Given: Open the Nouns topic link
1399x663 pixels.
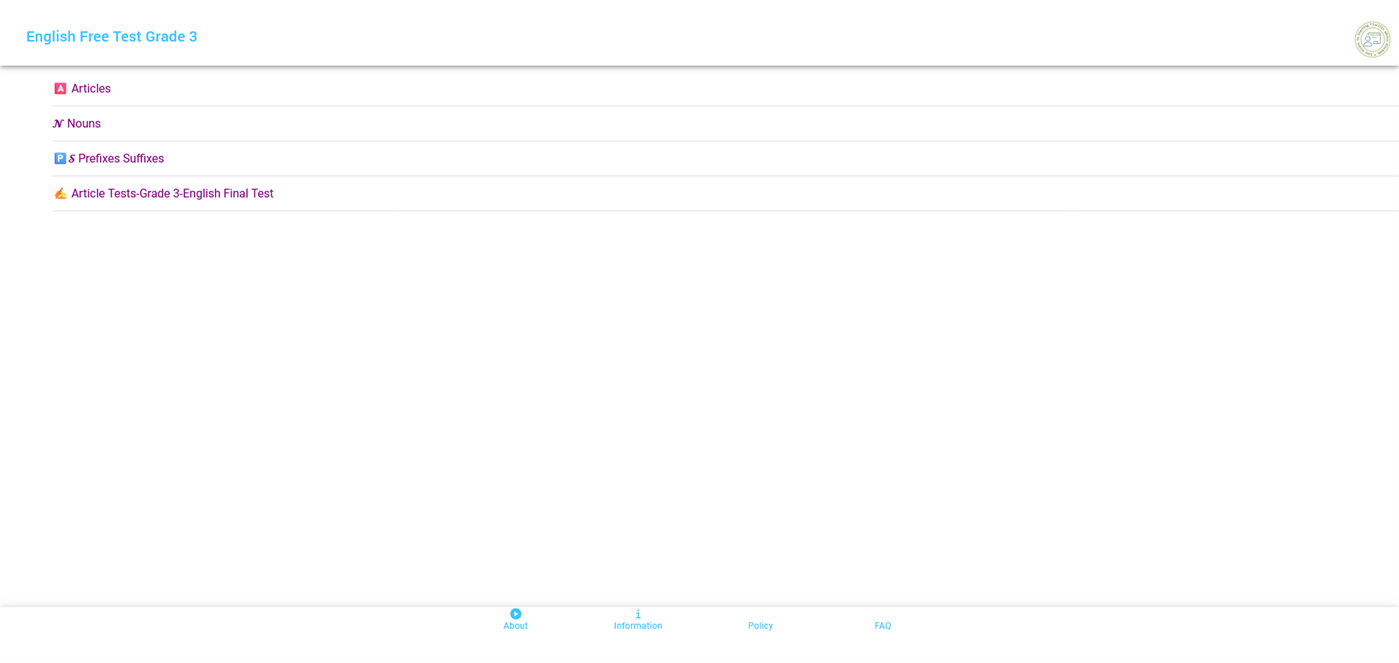Looking at the screenshot, I should (84, 124).
